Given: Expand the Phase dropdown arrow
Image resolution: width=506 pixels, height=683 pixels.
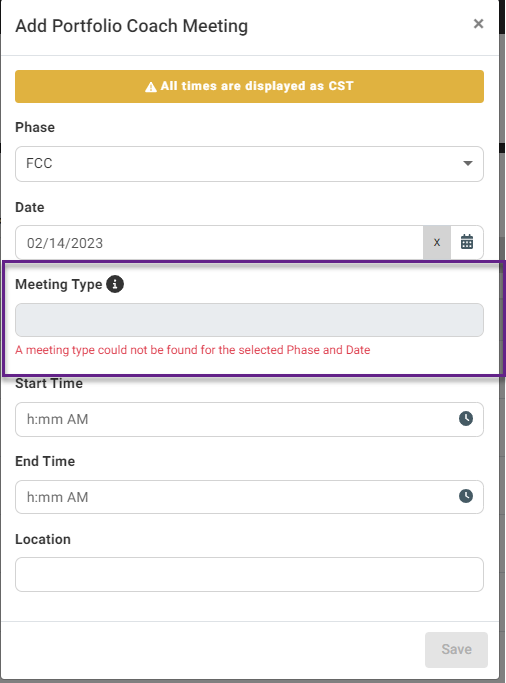Looking at the screenshot, I should point(468,163).
